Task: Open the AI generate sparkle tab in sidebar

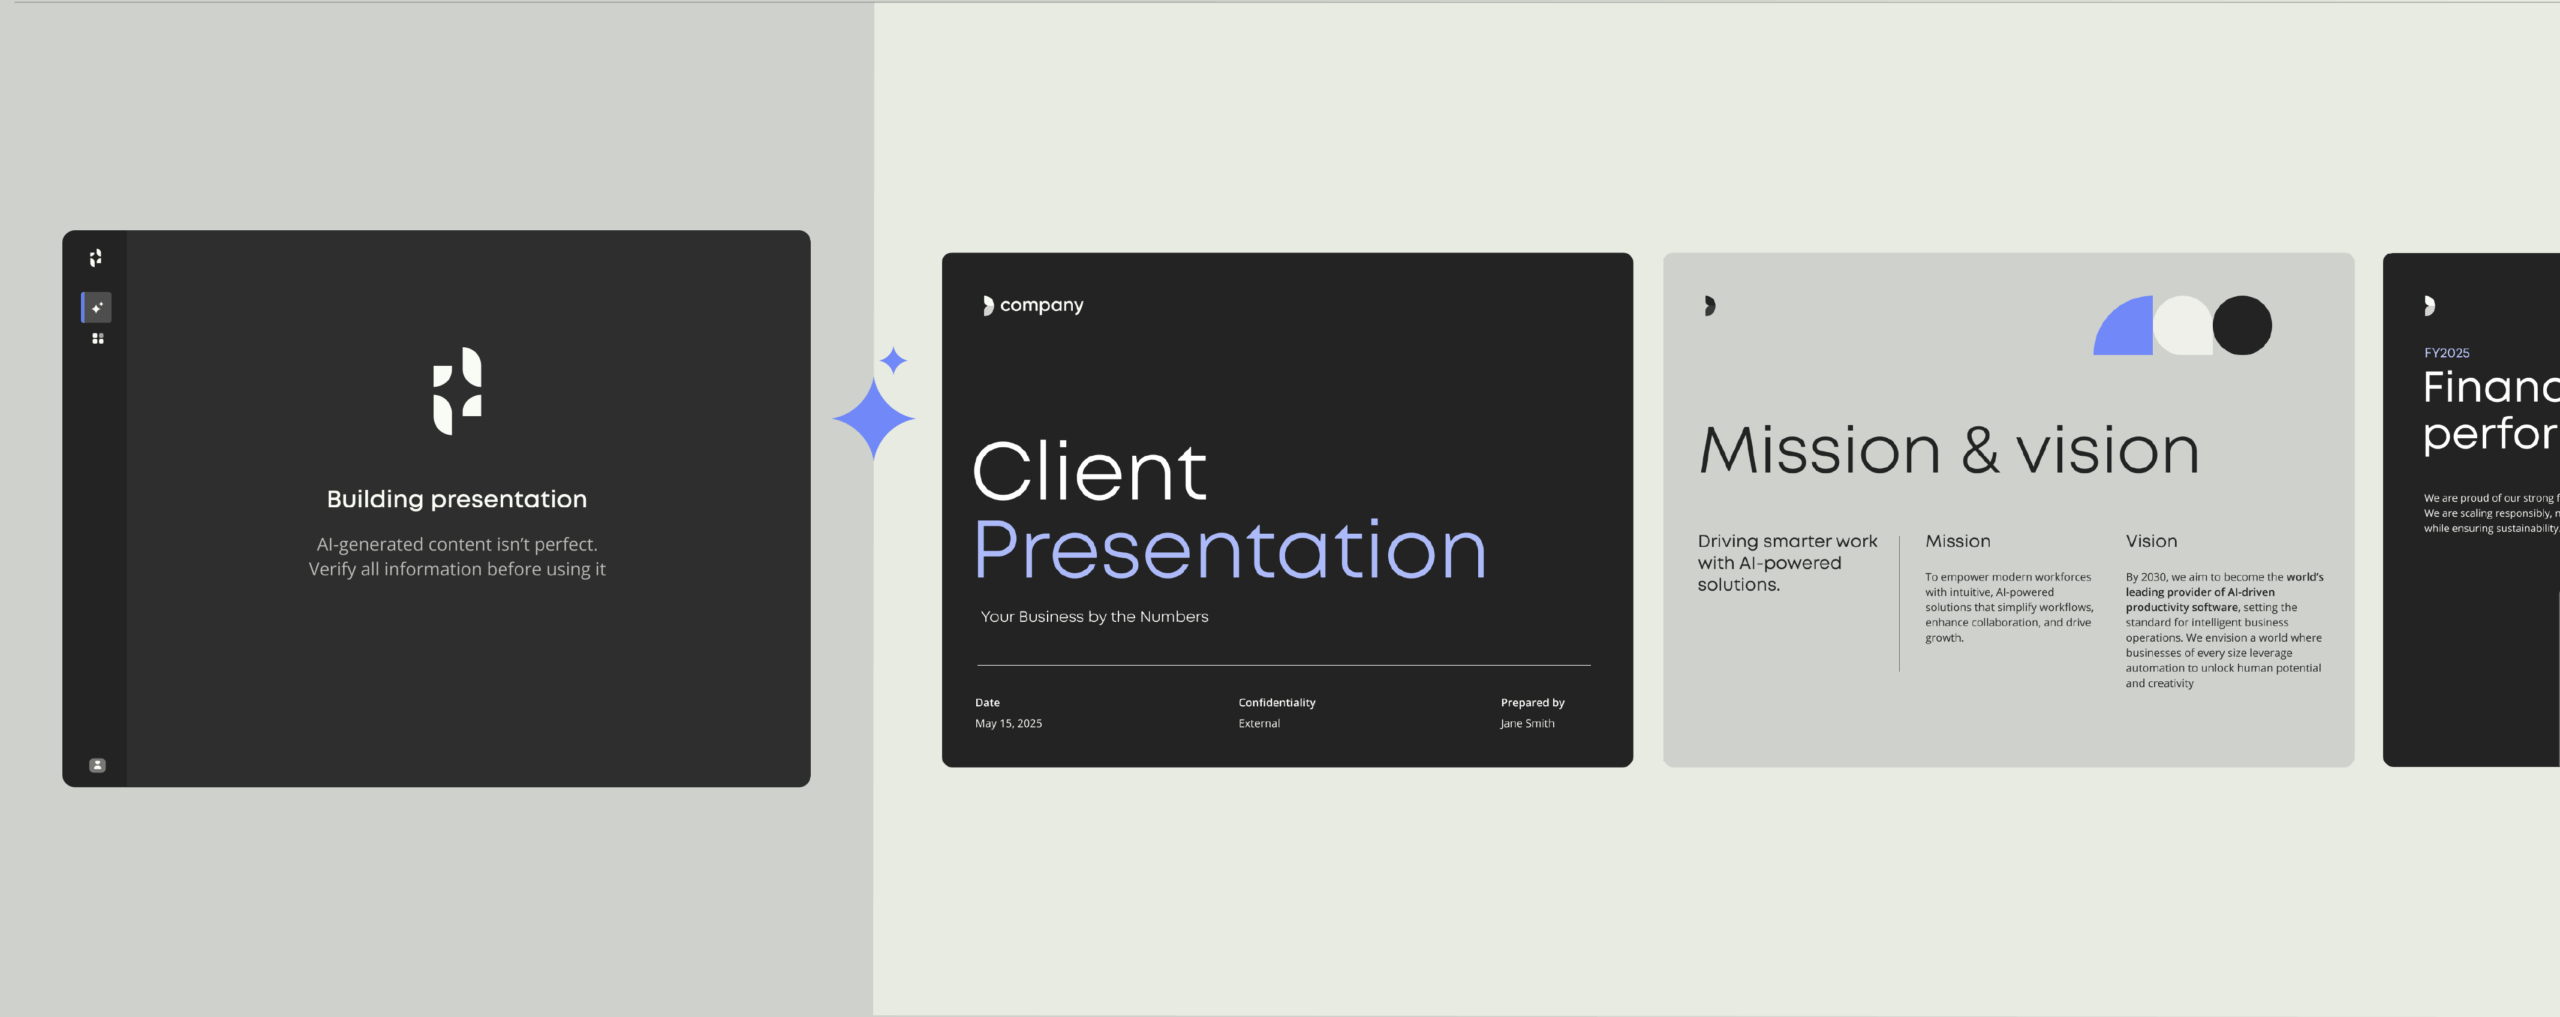Action: (x=97, y=307)
